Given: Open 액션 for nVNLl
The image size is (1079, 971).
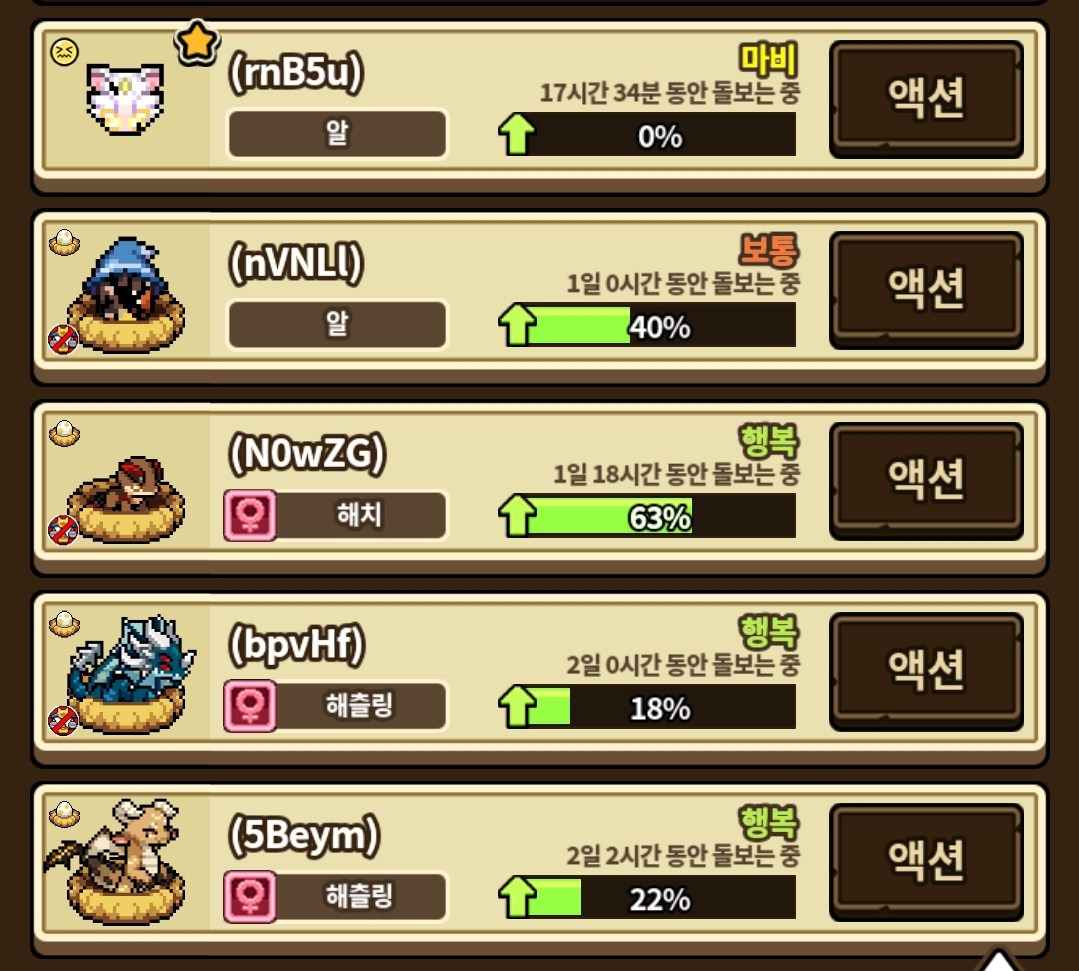Looking at the screenshot, I should click(926, 289).
